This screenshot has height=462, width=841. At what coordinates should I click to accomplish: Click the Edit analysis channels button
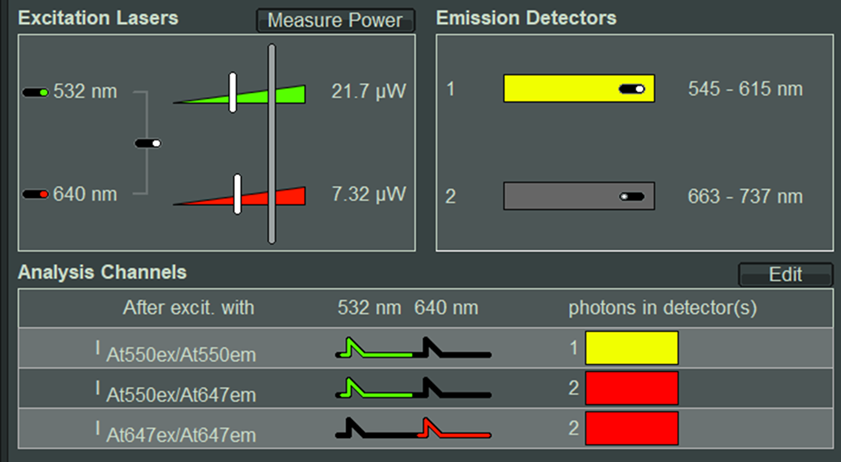click(x=785, y=274)
